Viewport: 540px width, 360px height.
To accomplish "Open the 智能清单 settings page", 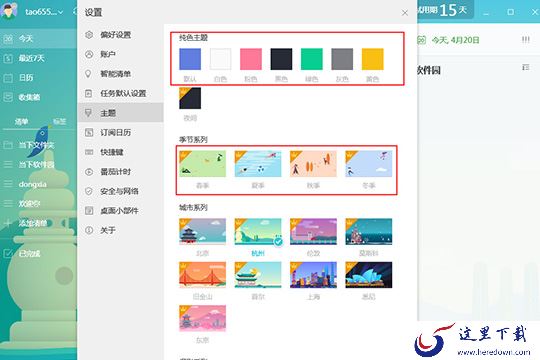I will [120, 74].
